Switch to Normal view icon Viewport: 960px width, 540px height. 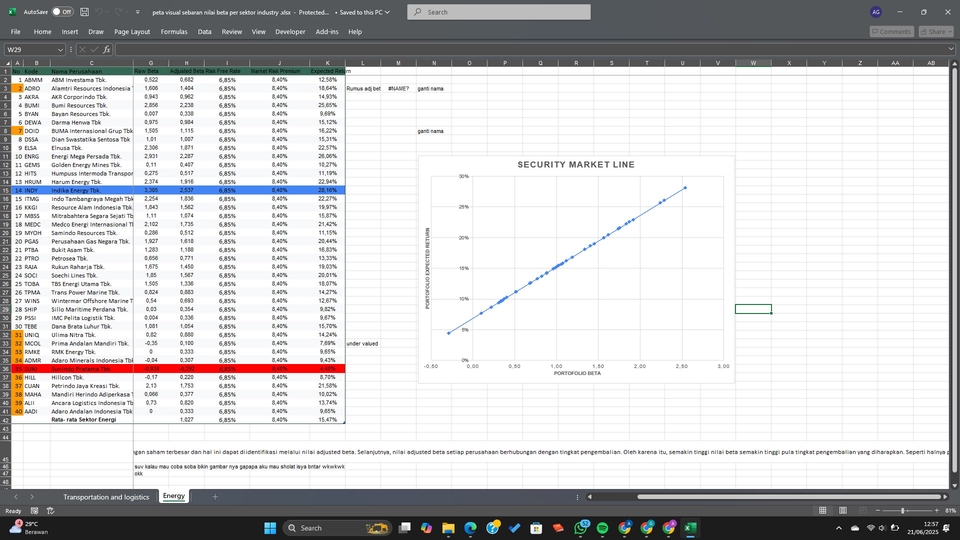pos(822,511)
